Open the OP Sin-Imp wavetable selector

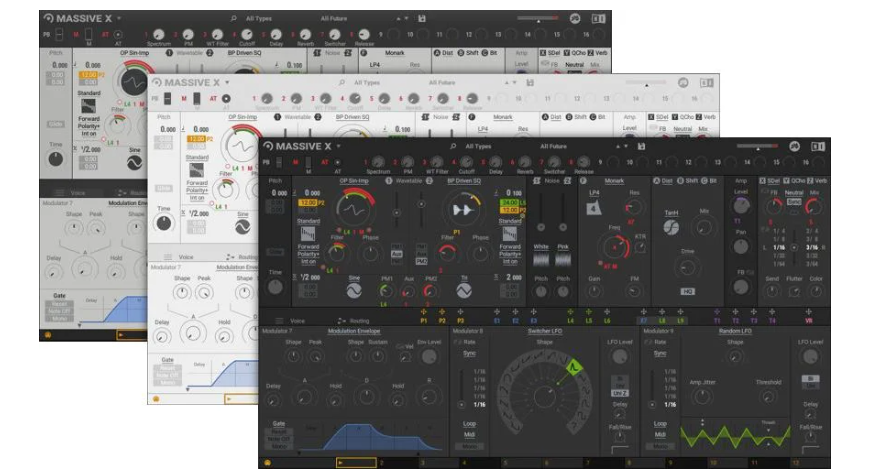[x=354, y=181]
